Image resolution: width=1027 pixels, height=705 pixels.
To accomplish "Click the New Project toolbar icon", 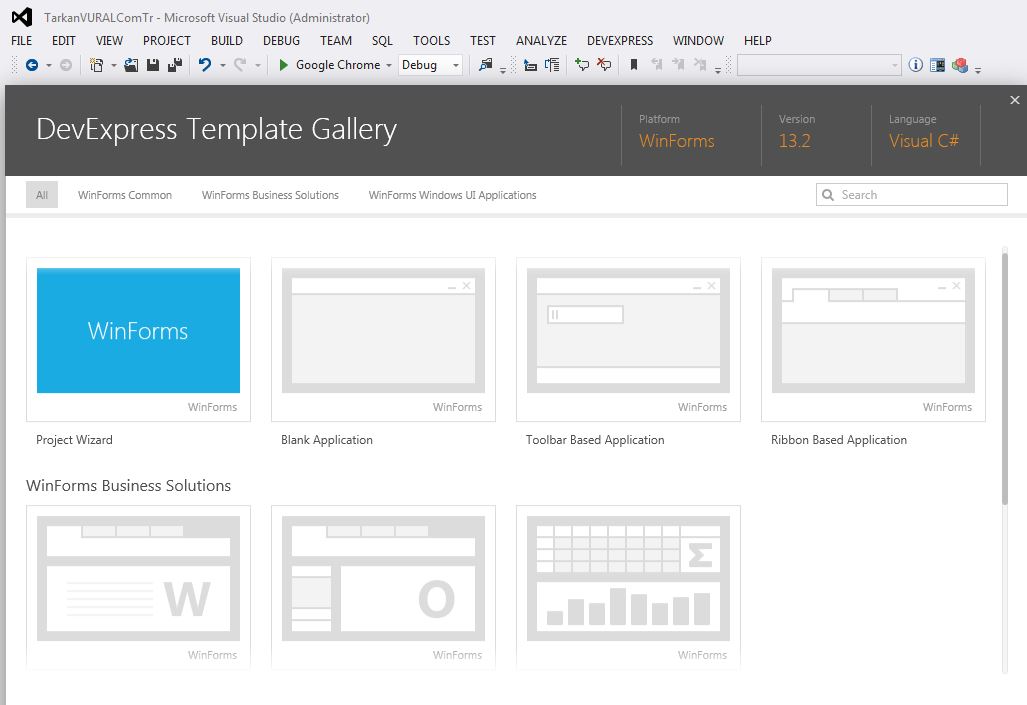I will click(x=96, y=65).
